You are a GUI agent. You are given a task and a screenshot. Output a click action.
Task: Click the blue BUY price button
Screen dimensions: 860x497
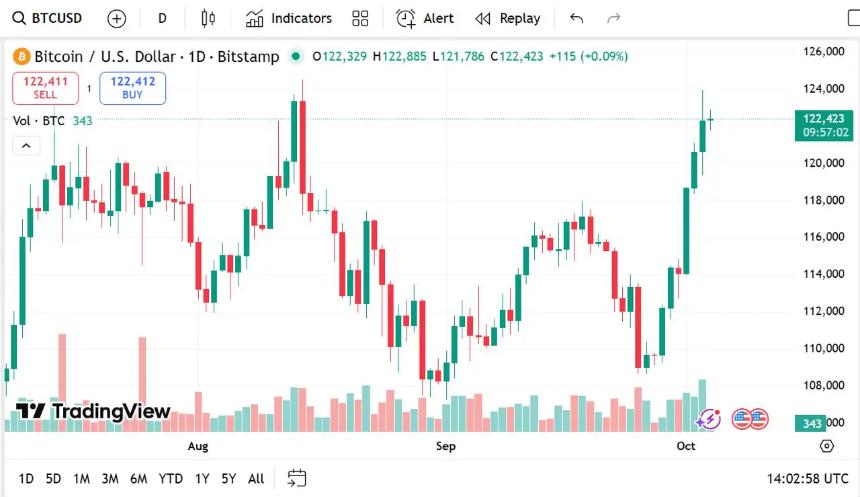pos(132,88)
